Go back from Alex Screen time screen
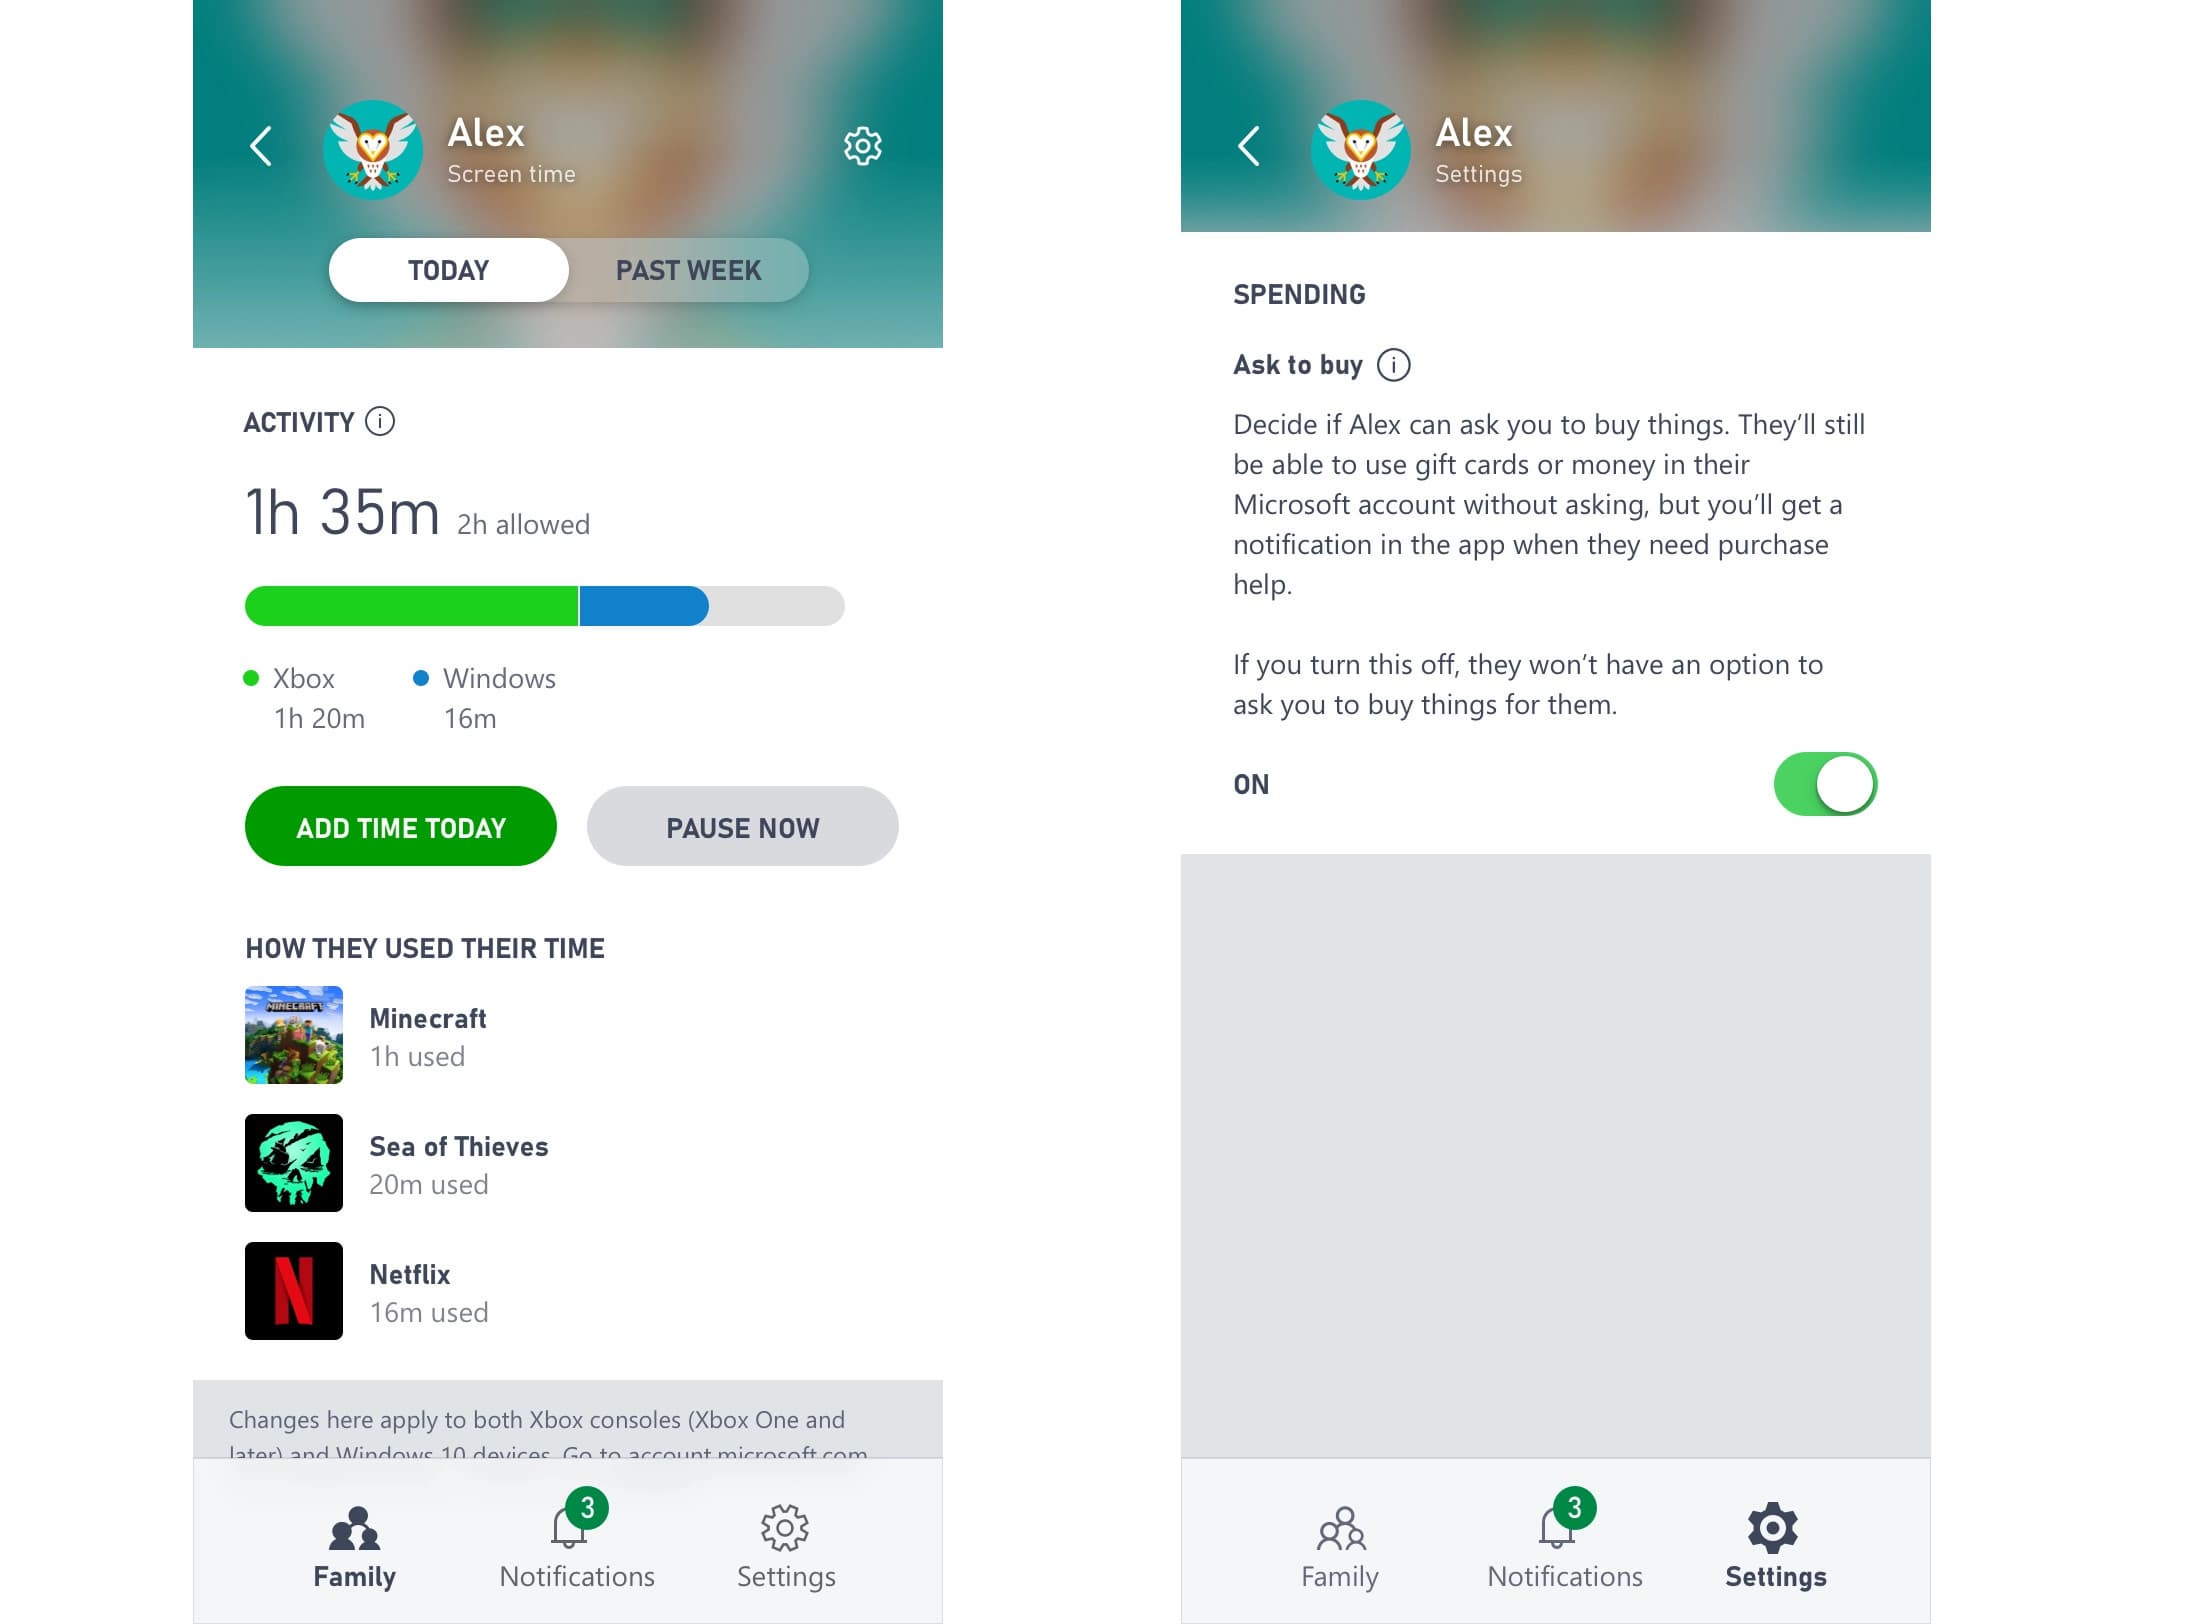2200x1624 pixels. click(x=261, y=146)
